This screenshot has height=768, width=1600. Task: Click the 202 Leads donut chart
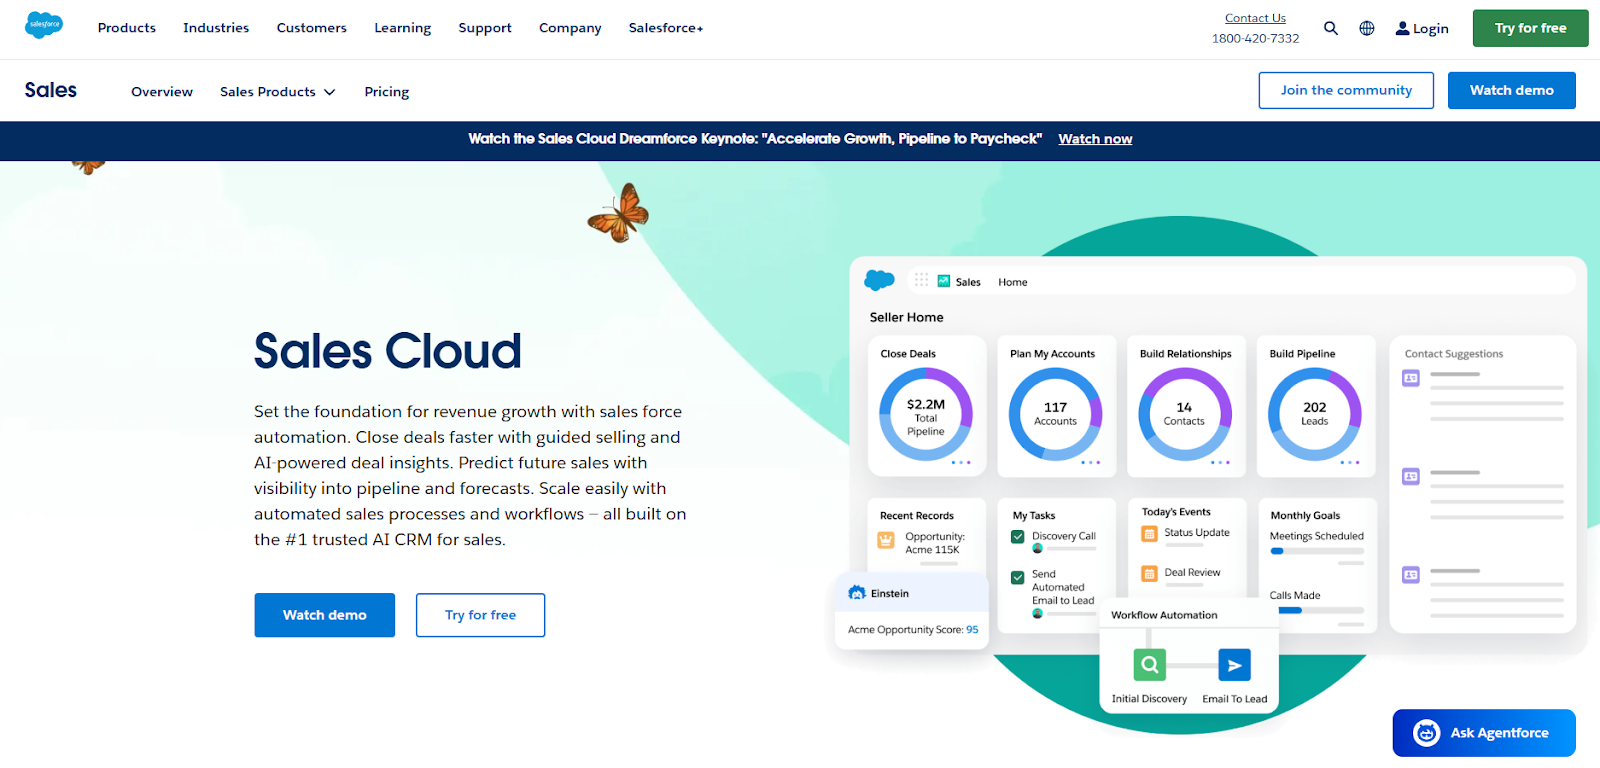(1315, 414)
